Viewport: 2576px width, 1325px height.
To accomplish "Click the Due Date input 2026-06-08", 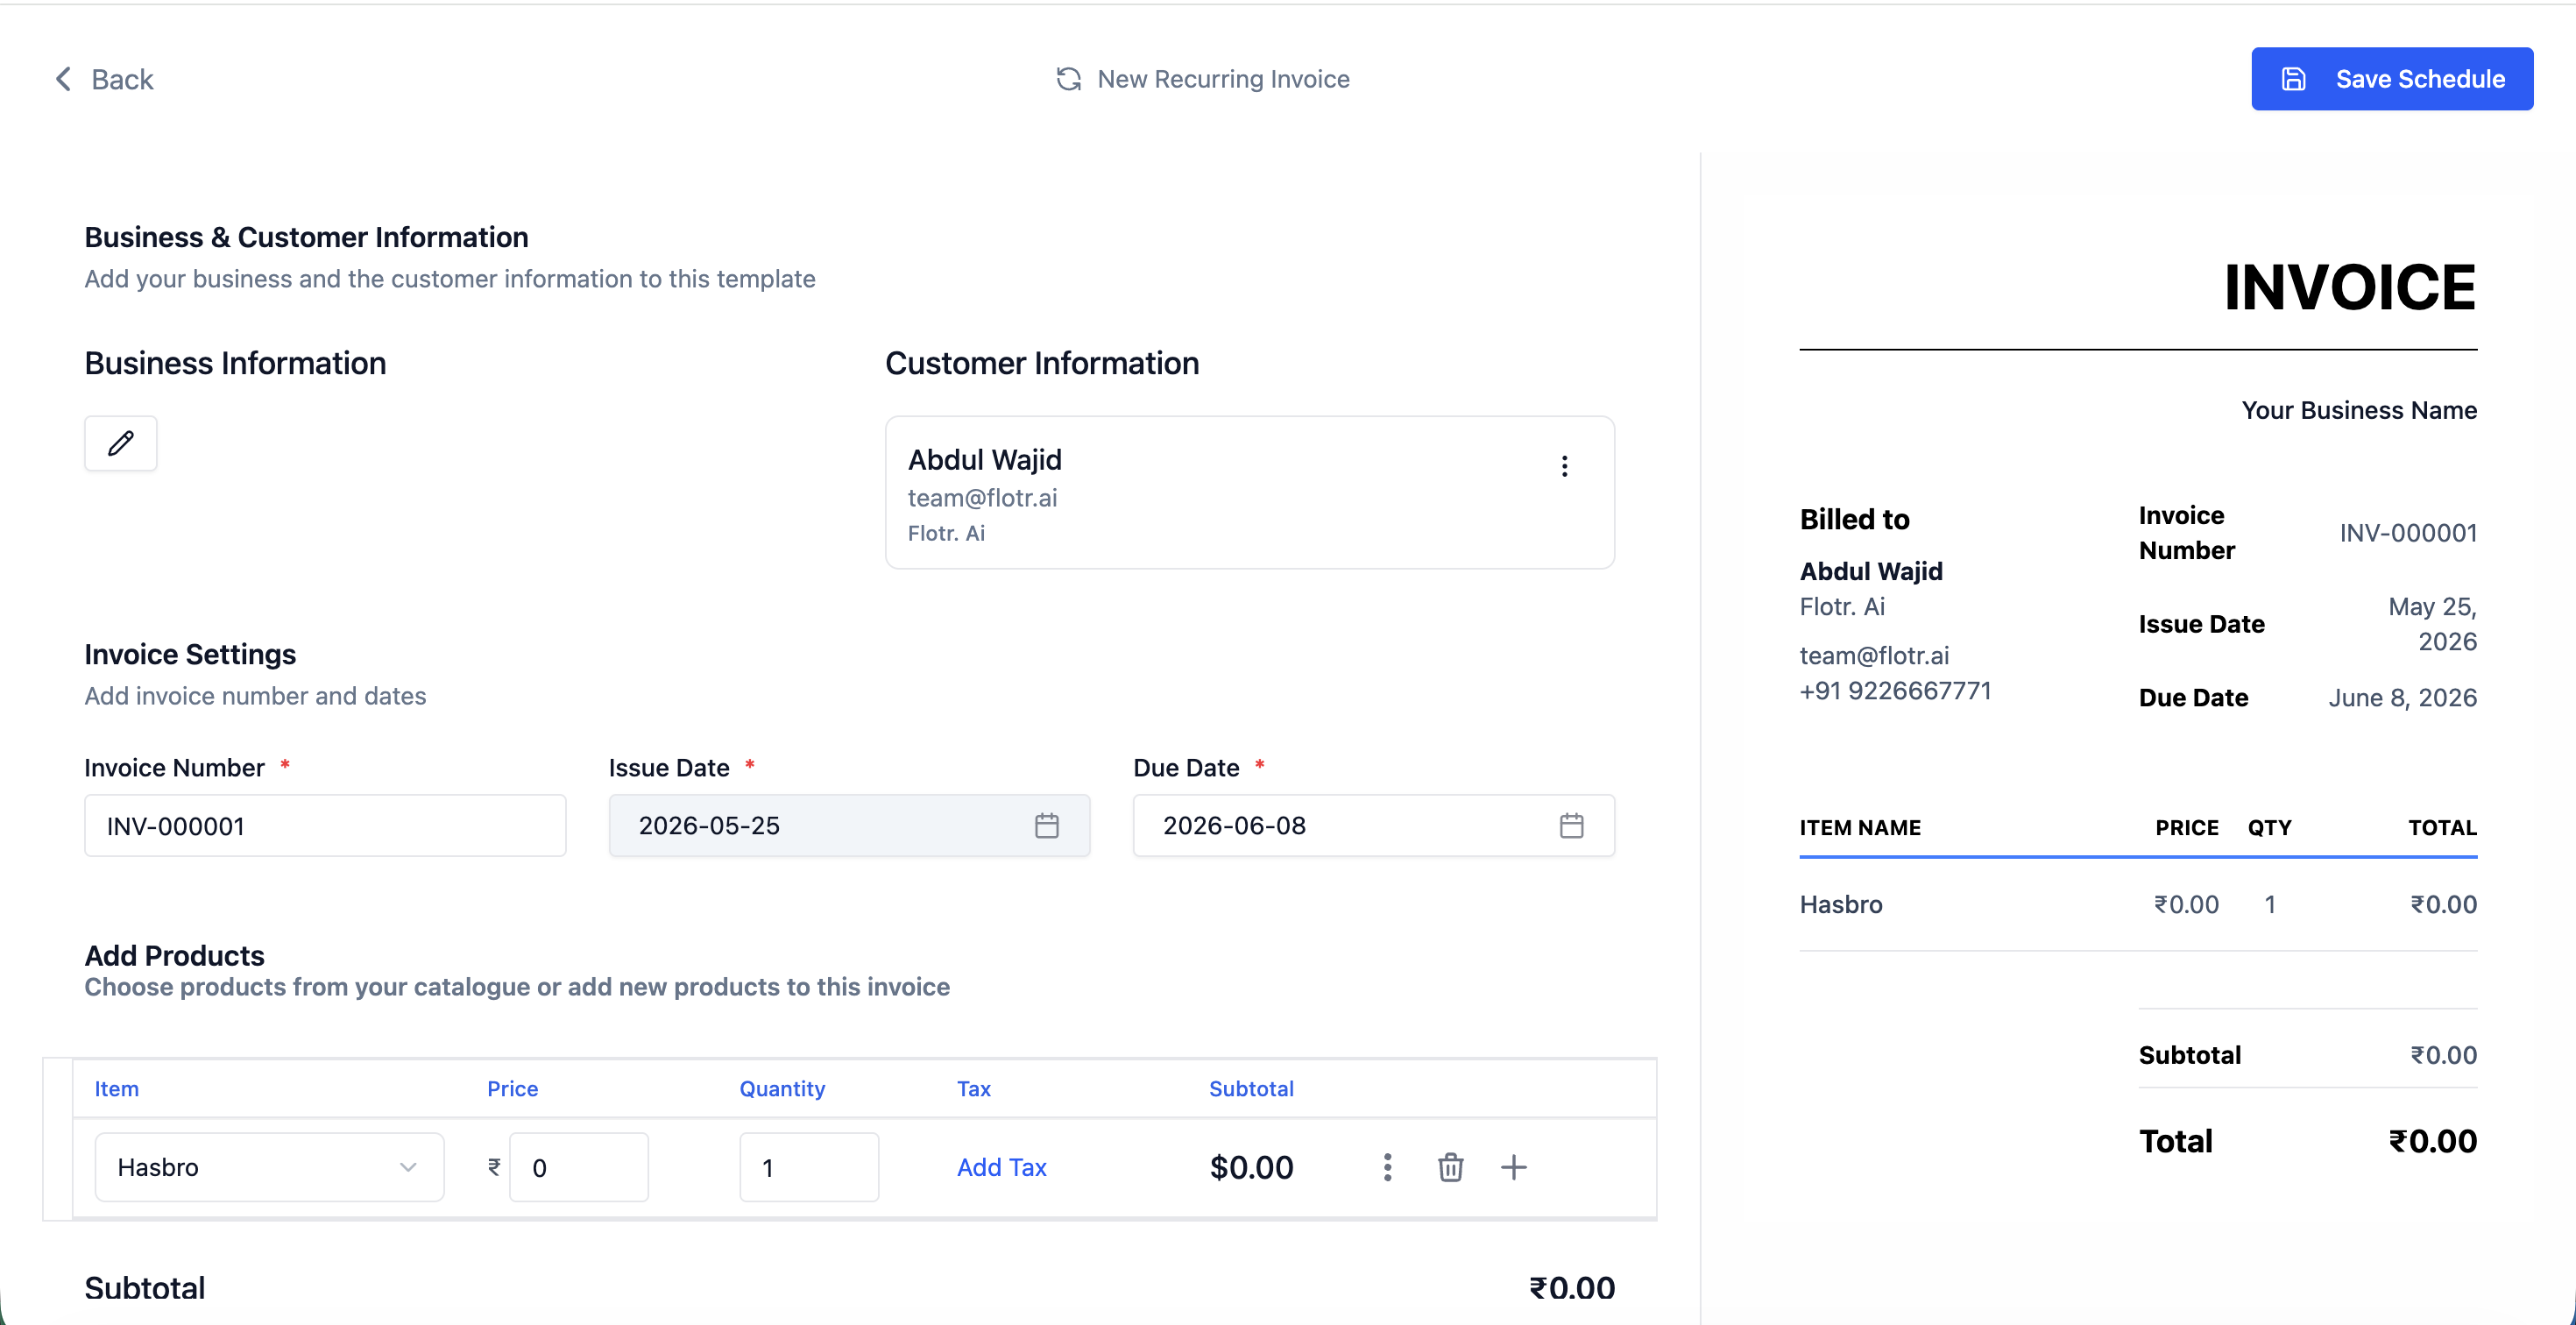I will [x=1373, y=826].
